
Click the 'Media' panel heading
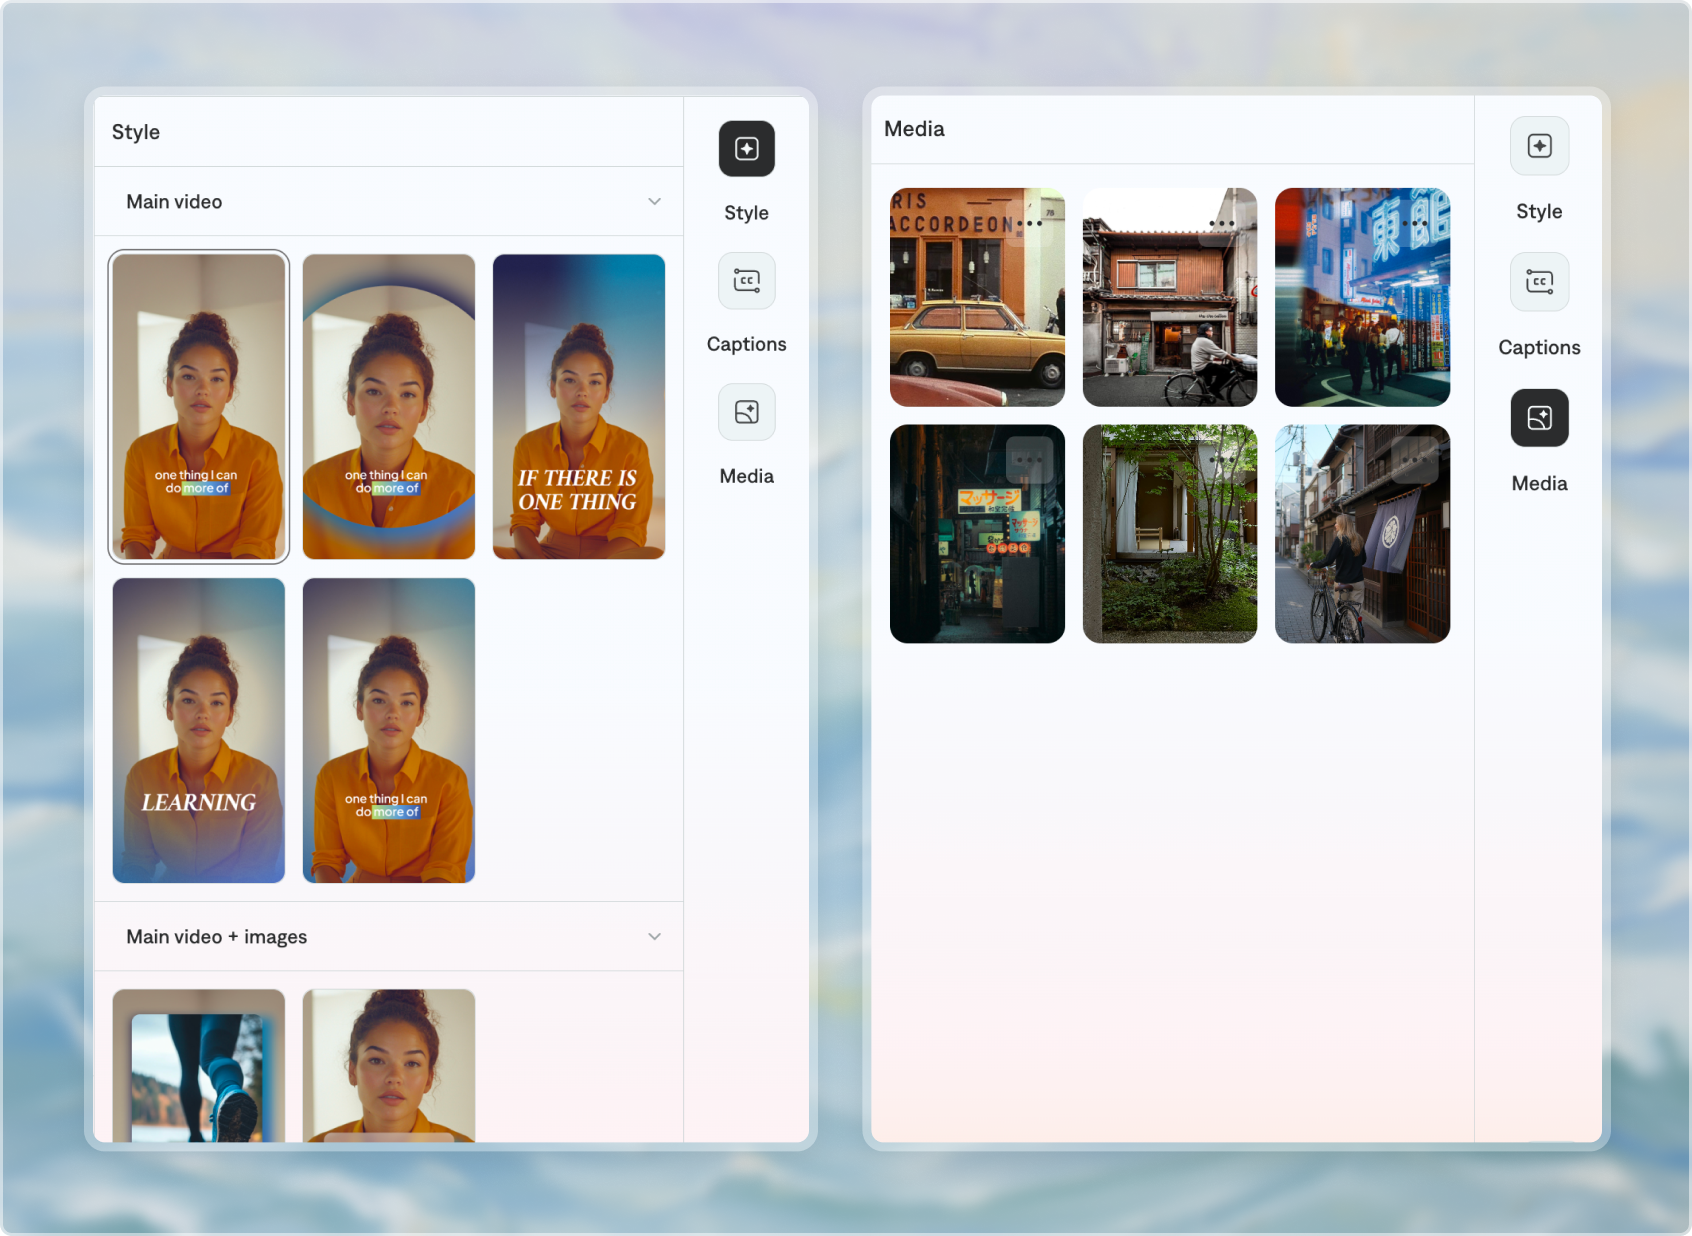[914, 129]
